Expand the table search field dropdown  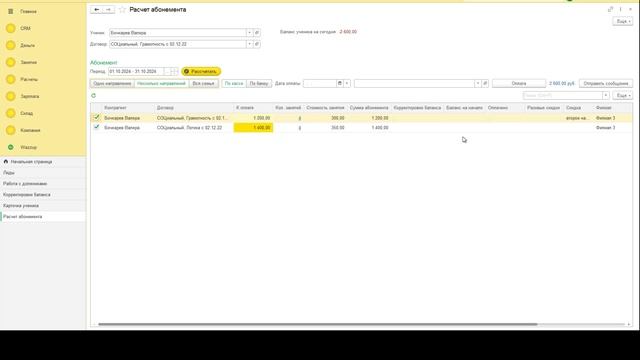(x=606, y=96)
